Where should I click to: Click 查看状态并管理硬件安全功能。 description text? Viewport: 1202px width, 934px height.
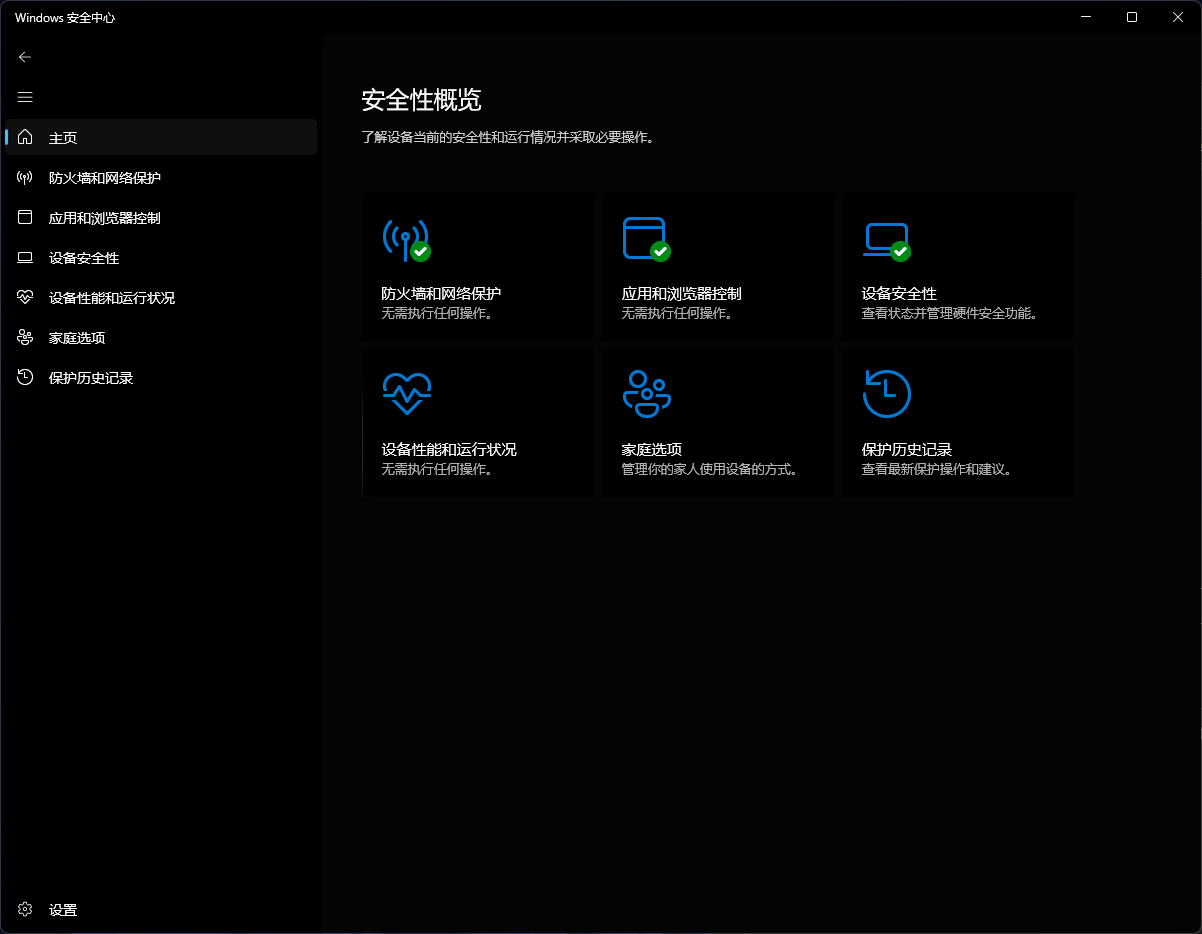pyautogui.click(x=951, y=313)
